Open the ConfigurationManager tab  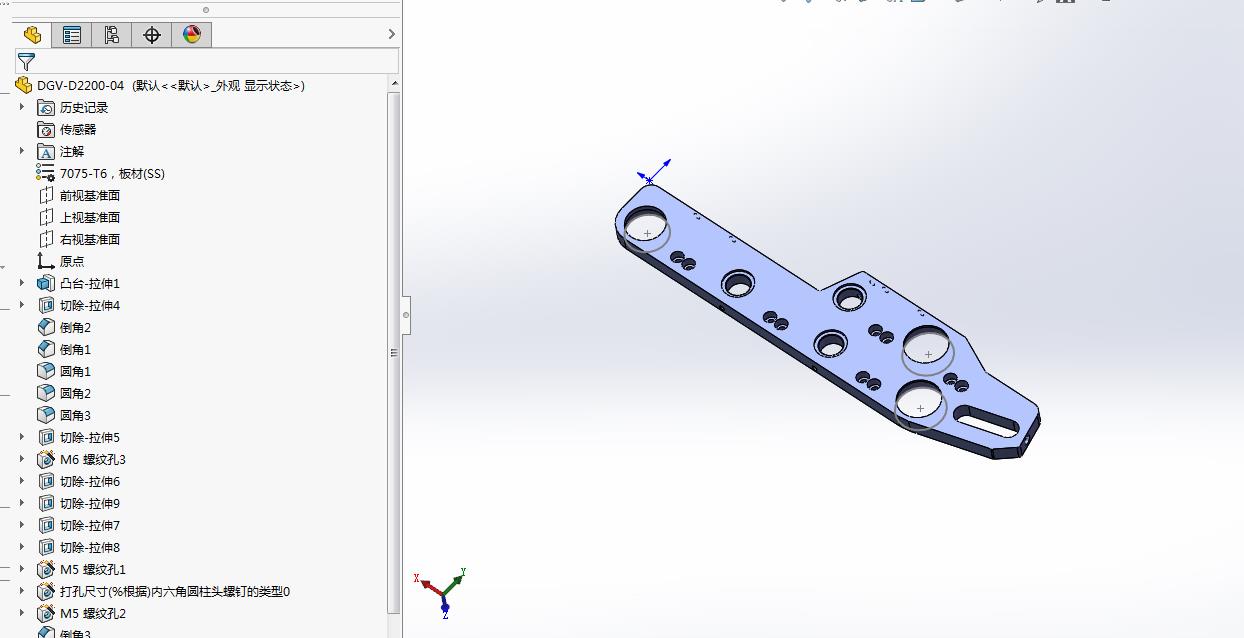pos(112,35)
